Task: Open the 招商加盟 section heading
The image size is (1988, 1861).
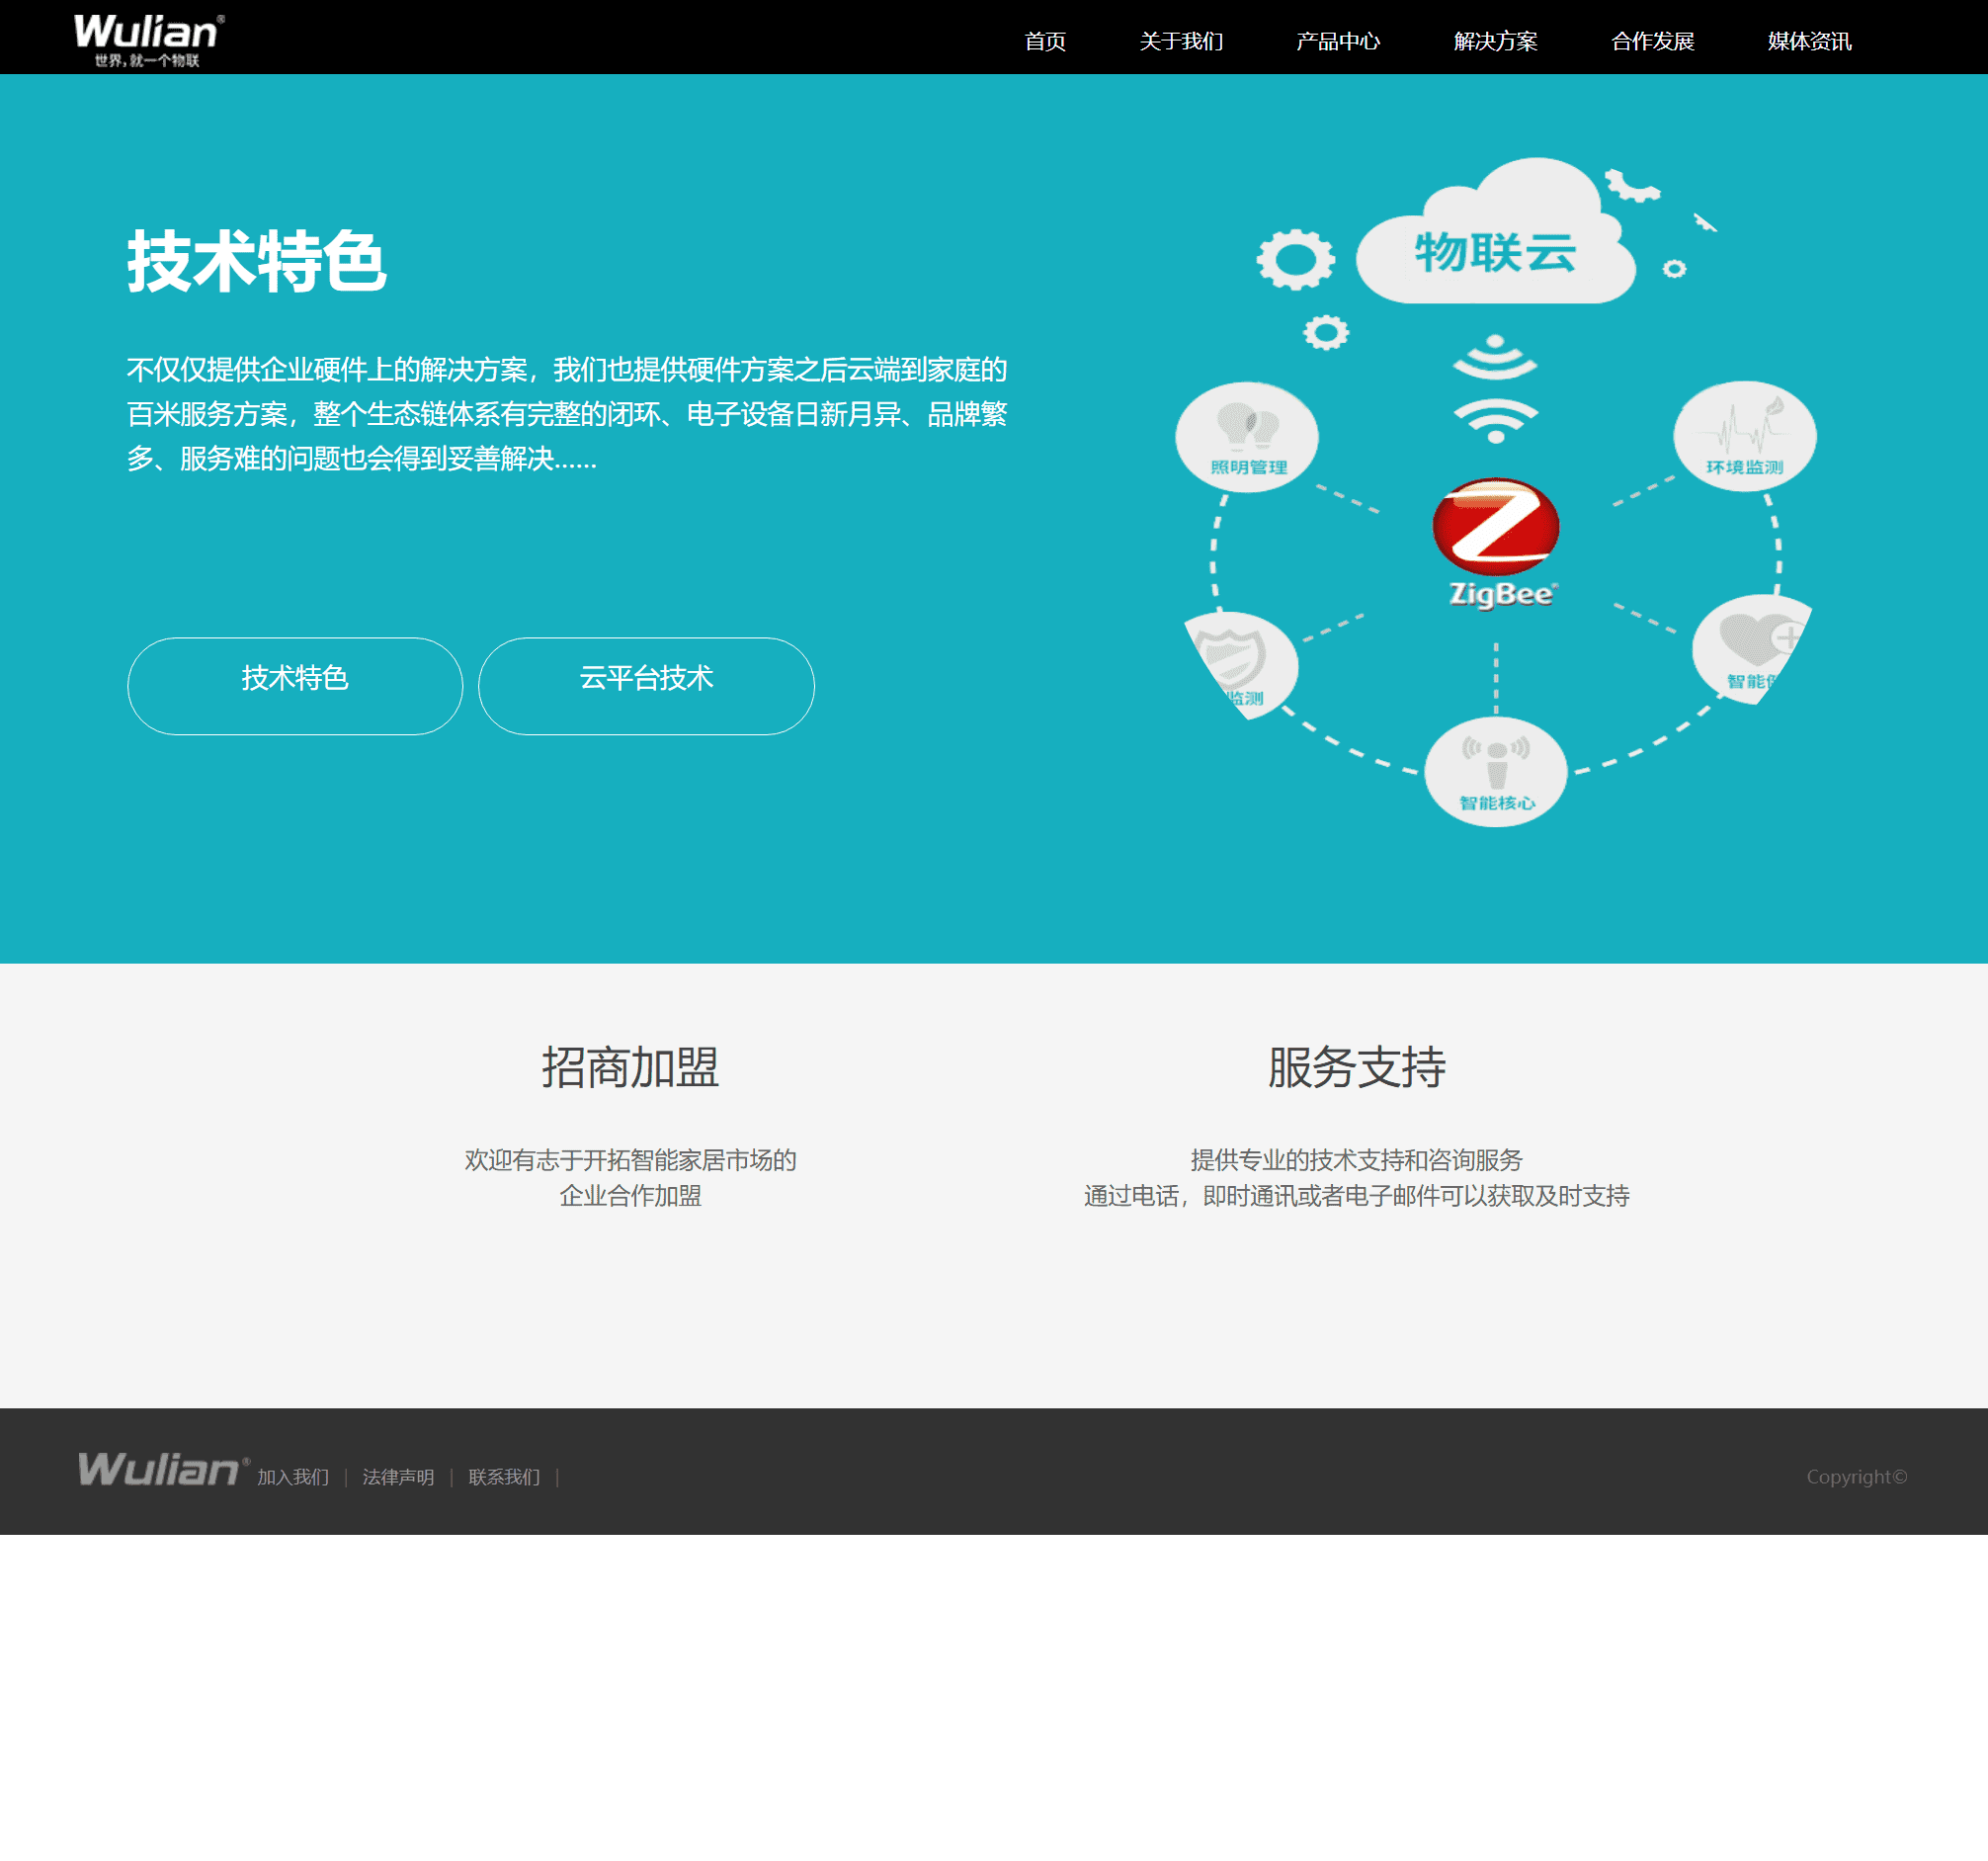Action: pyautogui.click(x=630, y=1067)
